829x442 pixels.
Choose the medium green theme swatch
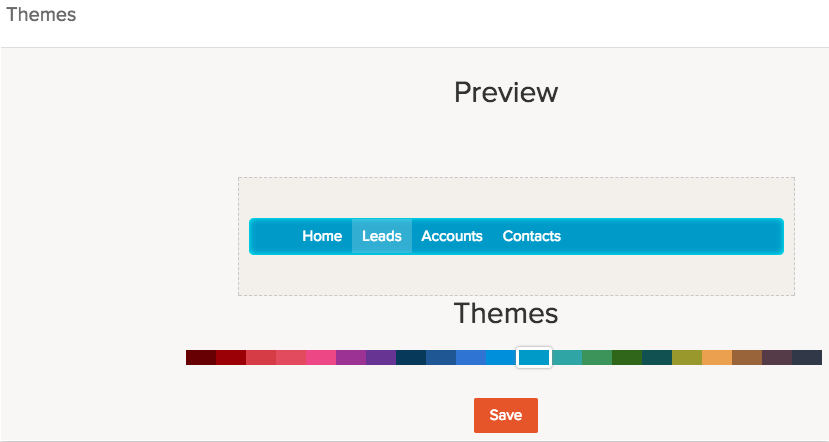pyautogui.click(x=597, y=357)
